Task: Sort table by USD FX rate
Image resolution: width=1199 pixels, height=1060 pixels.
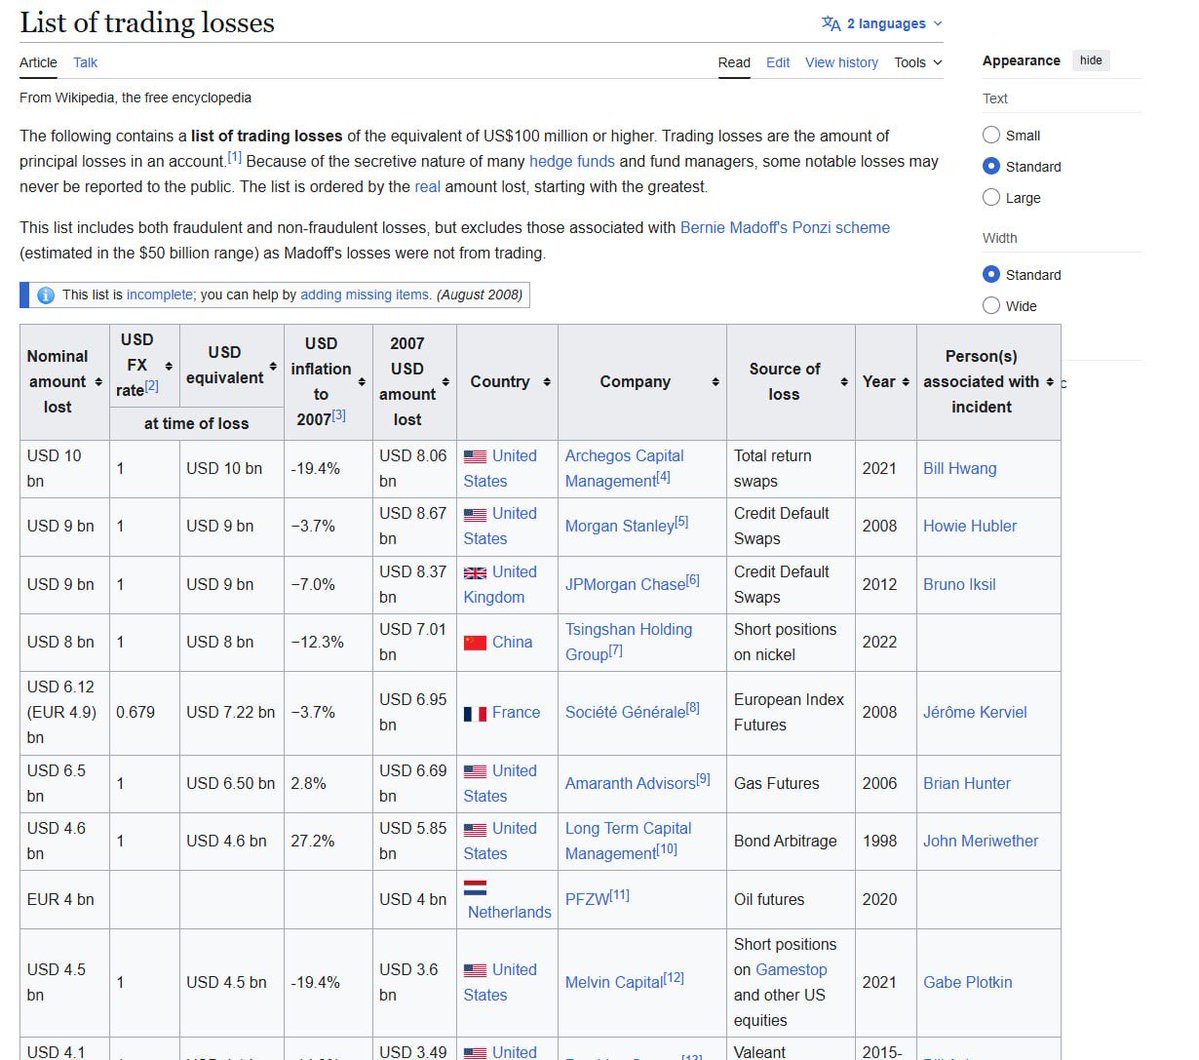Action: pos(169,366)
